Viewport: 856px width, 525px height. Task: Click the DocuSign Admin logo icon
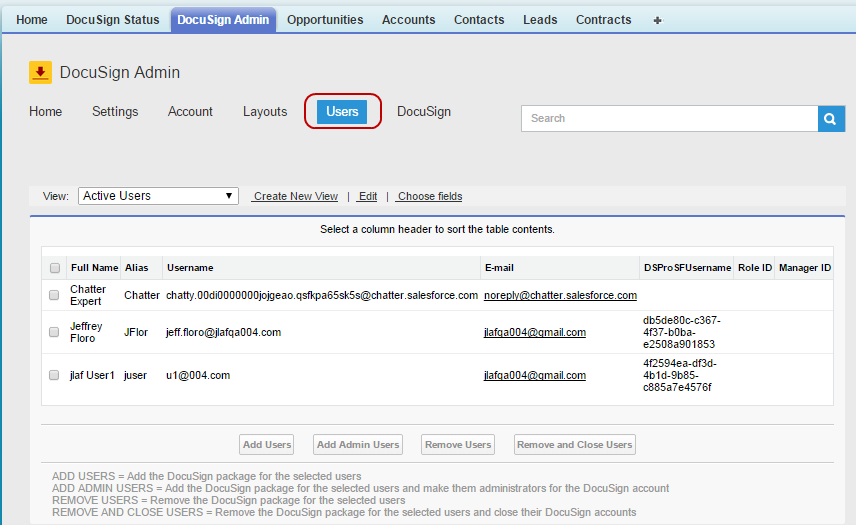coord(40,72)
